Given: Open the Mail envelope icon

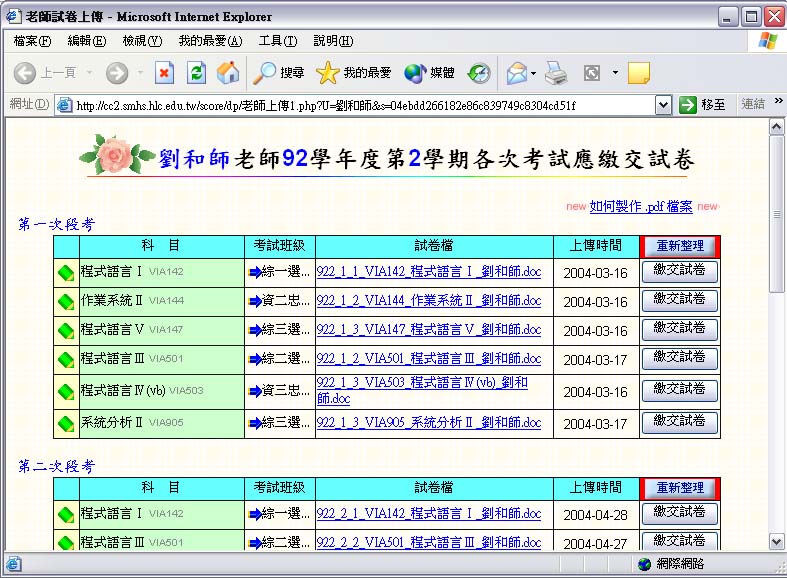Looking at the screenshot, I should pyautogui.click(x=516, y=72).
